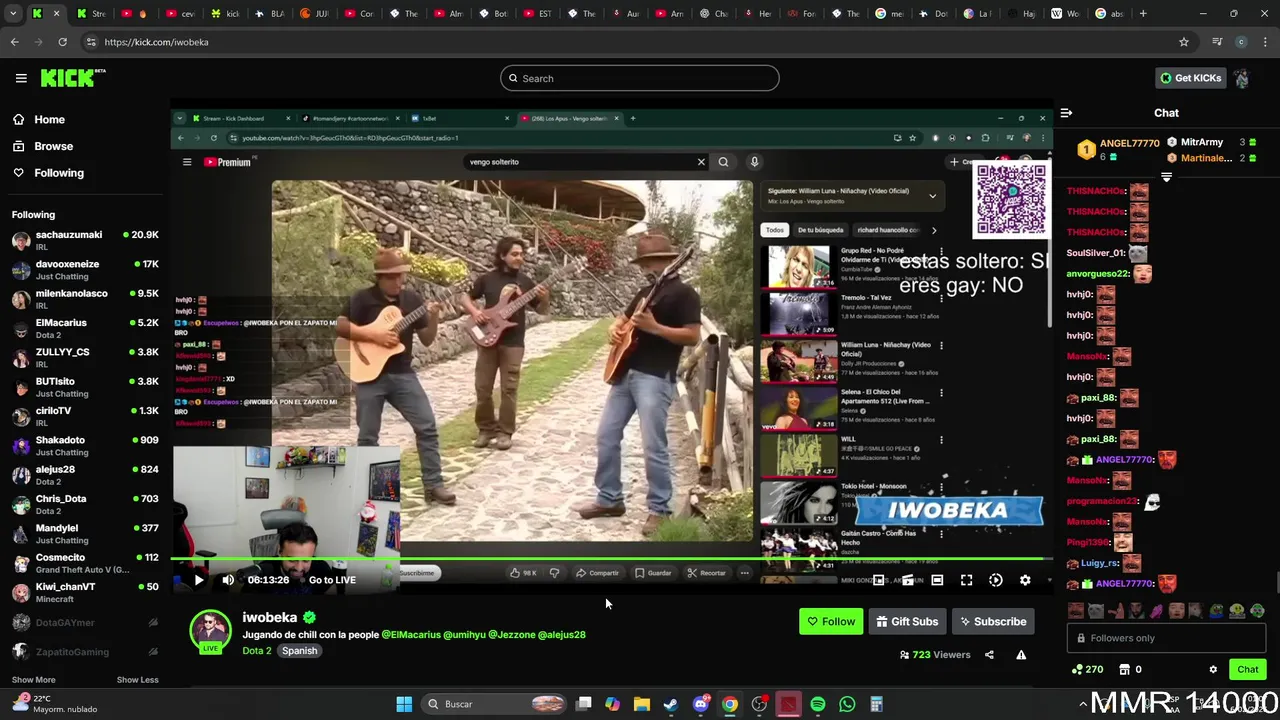1280x720 pixels.
Task: Click the Gift Subs button
Action: point(907,622)
